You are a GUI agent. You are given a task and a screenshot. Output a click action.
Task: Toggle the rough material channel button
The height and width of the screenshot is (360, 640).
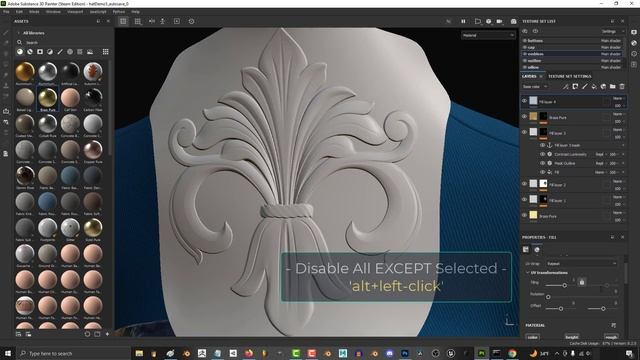611,337
